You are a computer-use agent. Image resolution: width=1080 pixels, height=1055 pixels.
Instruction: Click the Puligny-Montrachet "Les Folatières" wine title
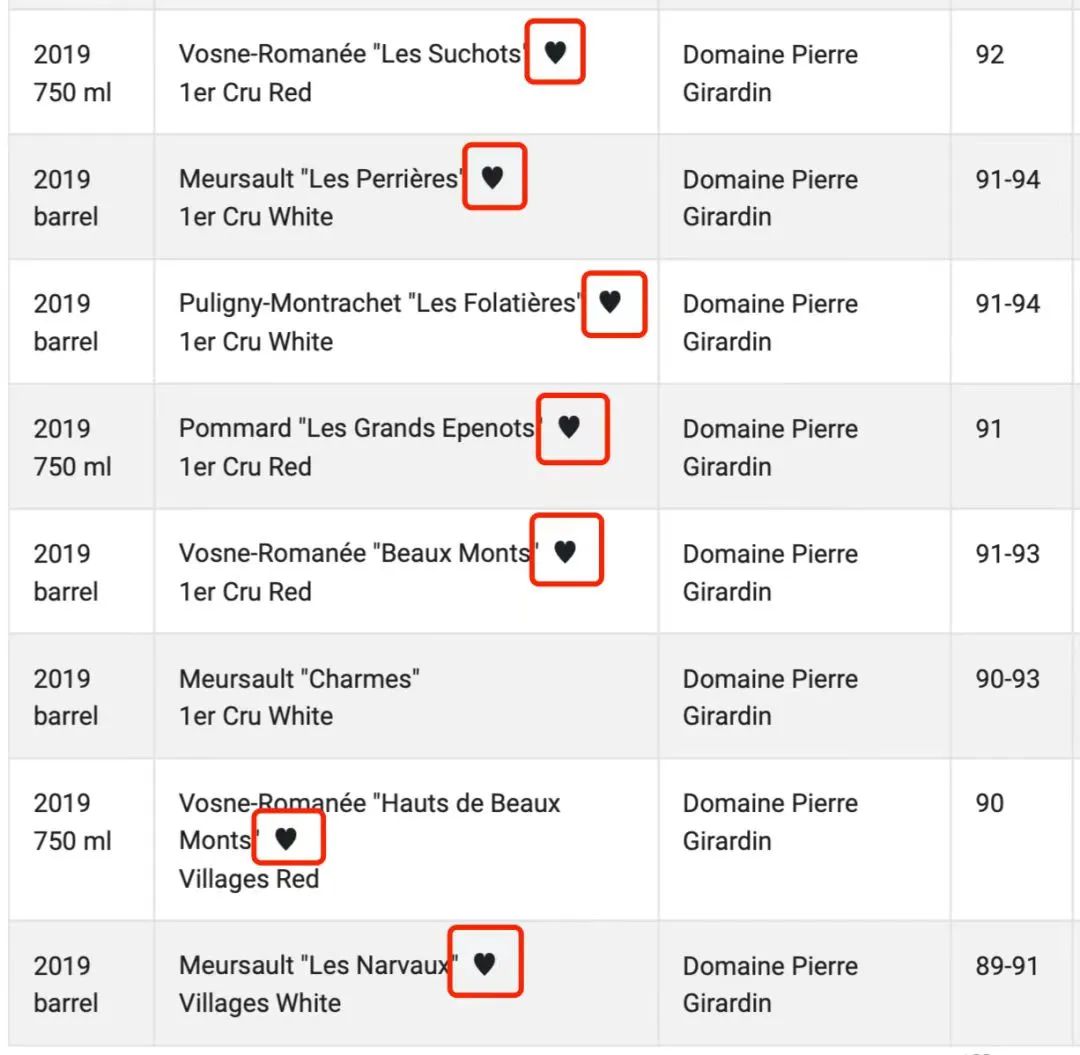[x=380, y=303]
